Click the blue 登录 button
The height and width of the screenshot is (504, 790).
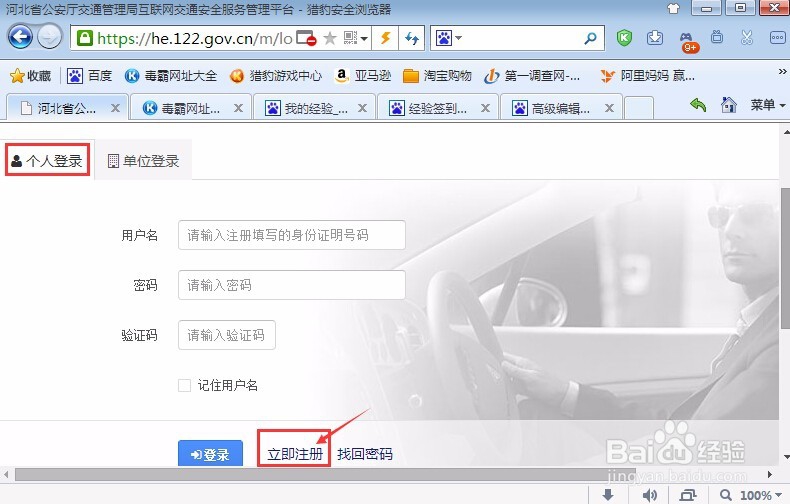pos(210,454)
